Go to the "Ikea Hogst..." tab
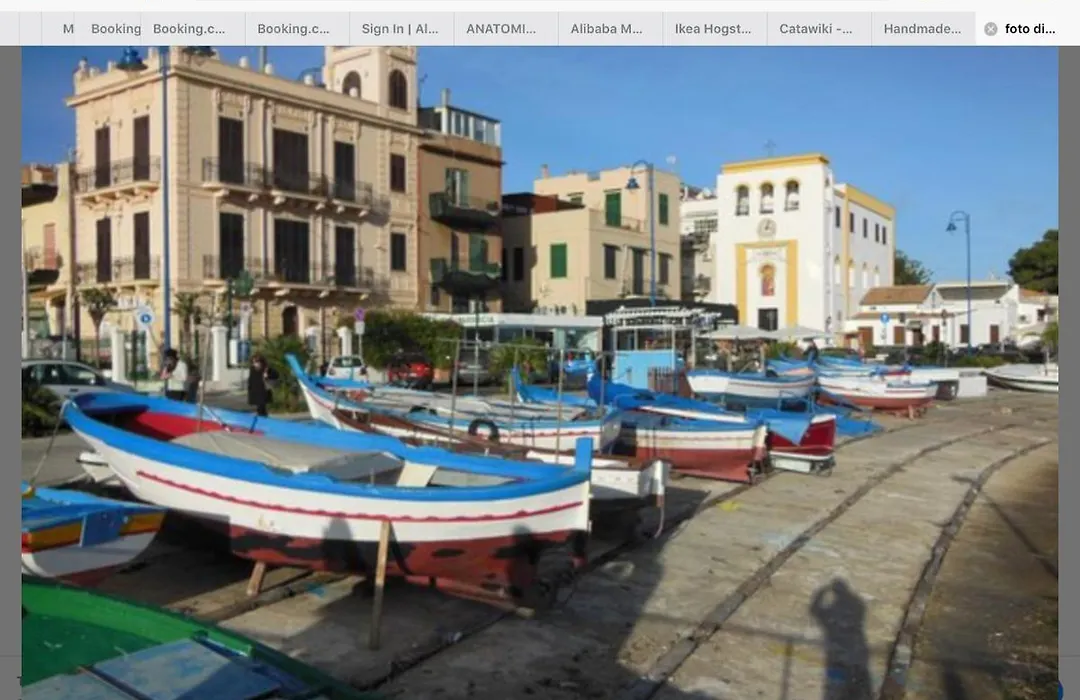Image resolution: width=1080 pixels, height=700 pixels. [713, 29]
